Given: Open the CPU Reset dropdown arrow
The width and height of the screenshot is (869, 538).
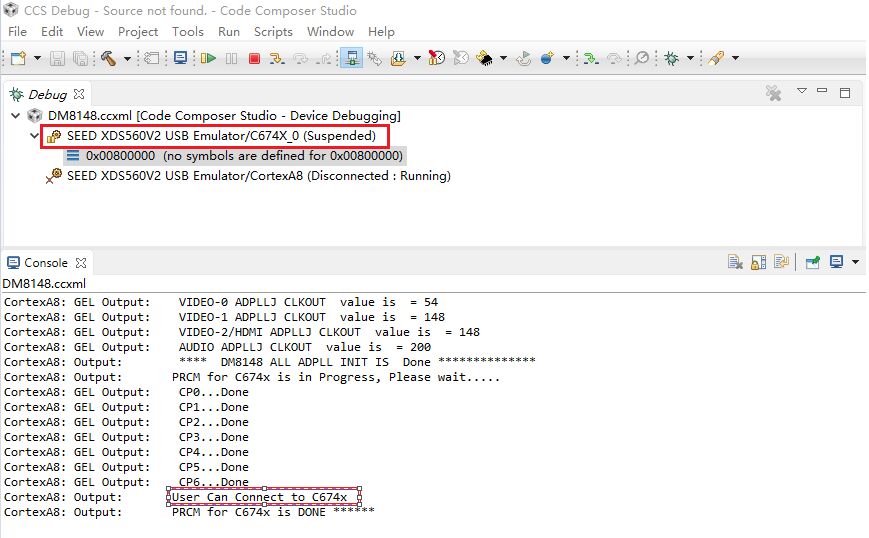Looking at the screenshot, I should click(503, 58).
